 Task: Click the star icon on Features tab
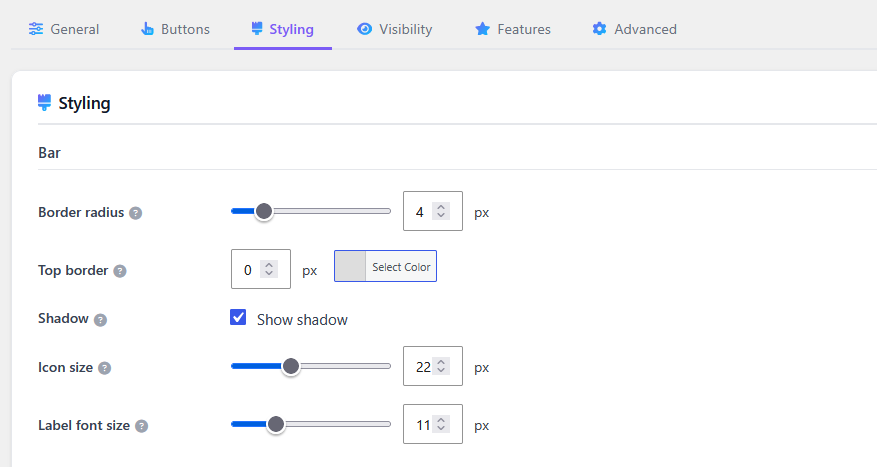click(x=482, y=29)
